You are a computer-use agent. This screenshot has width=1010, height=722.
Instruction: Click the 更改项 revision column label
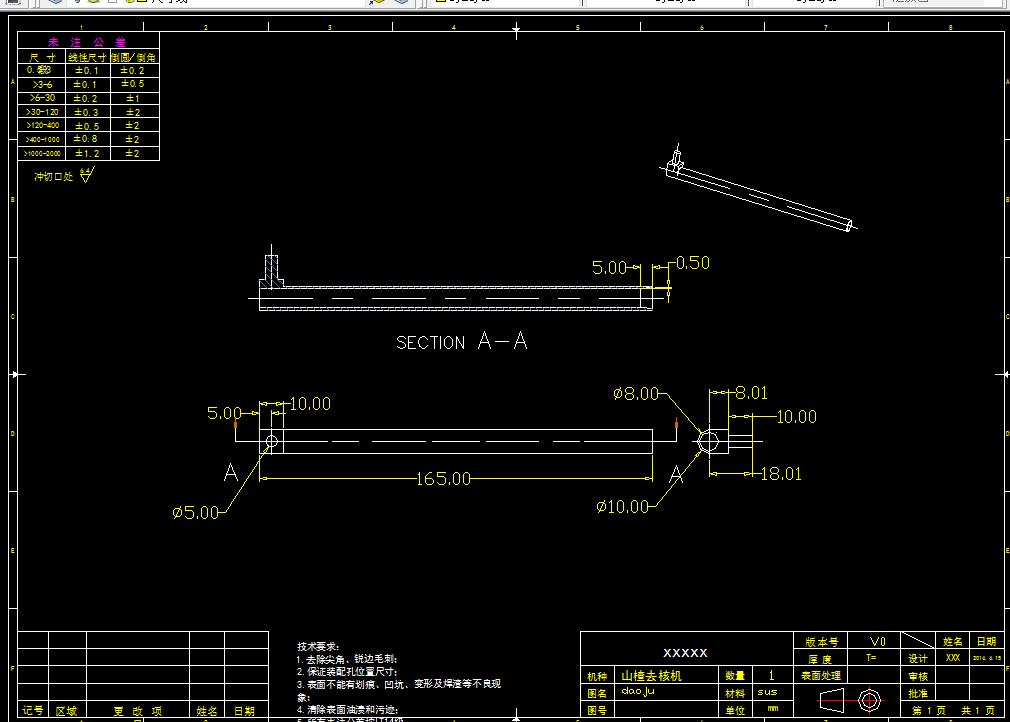click(x=138, y=711)
